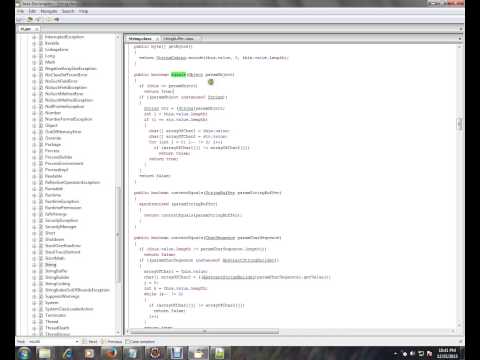Open the Help menu
This screenshot has height=360, width=480.
click(x=83, y=11)
